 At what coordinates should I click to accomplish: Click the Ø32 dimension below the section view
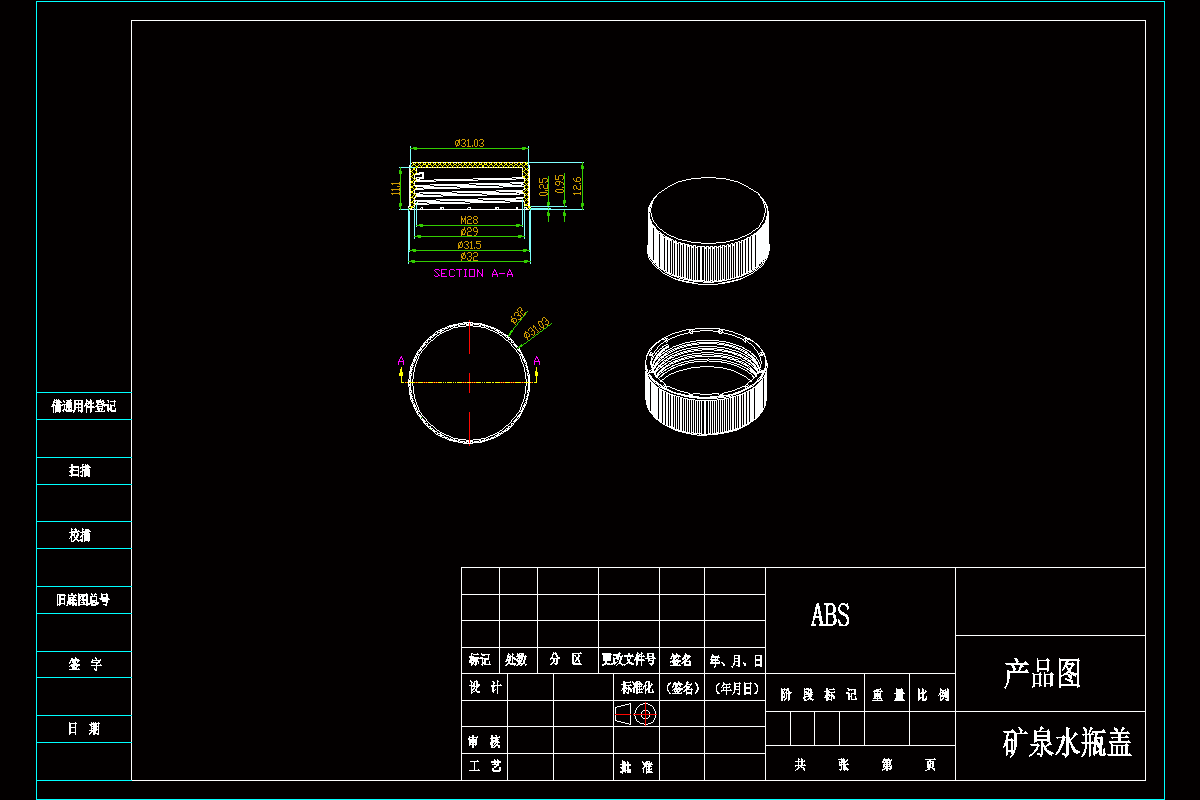click(469, 257)
